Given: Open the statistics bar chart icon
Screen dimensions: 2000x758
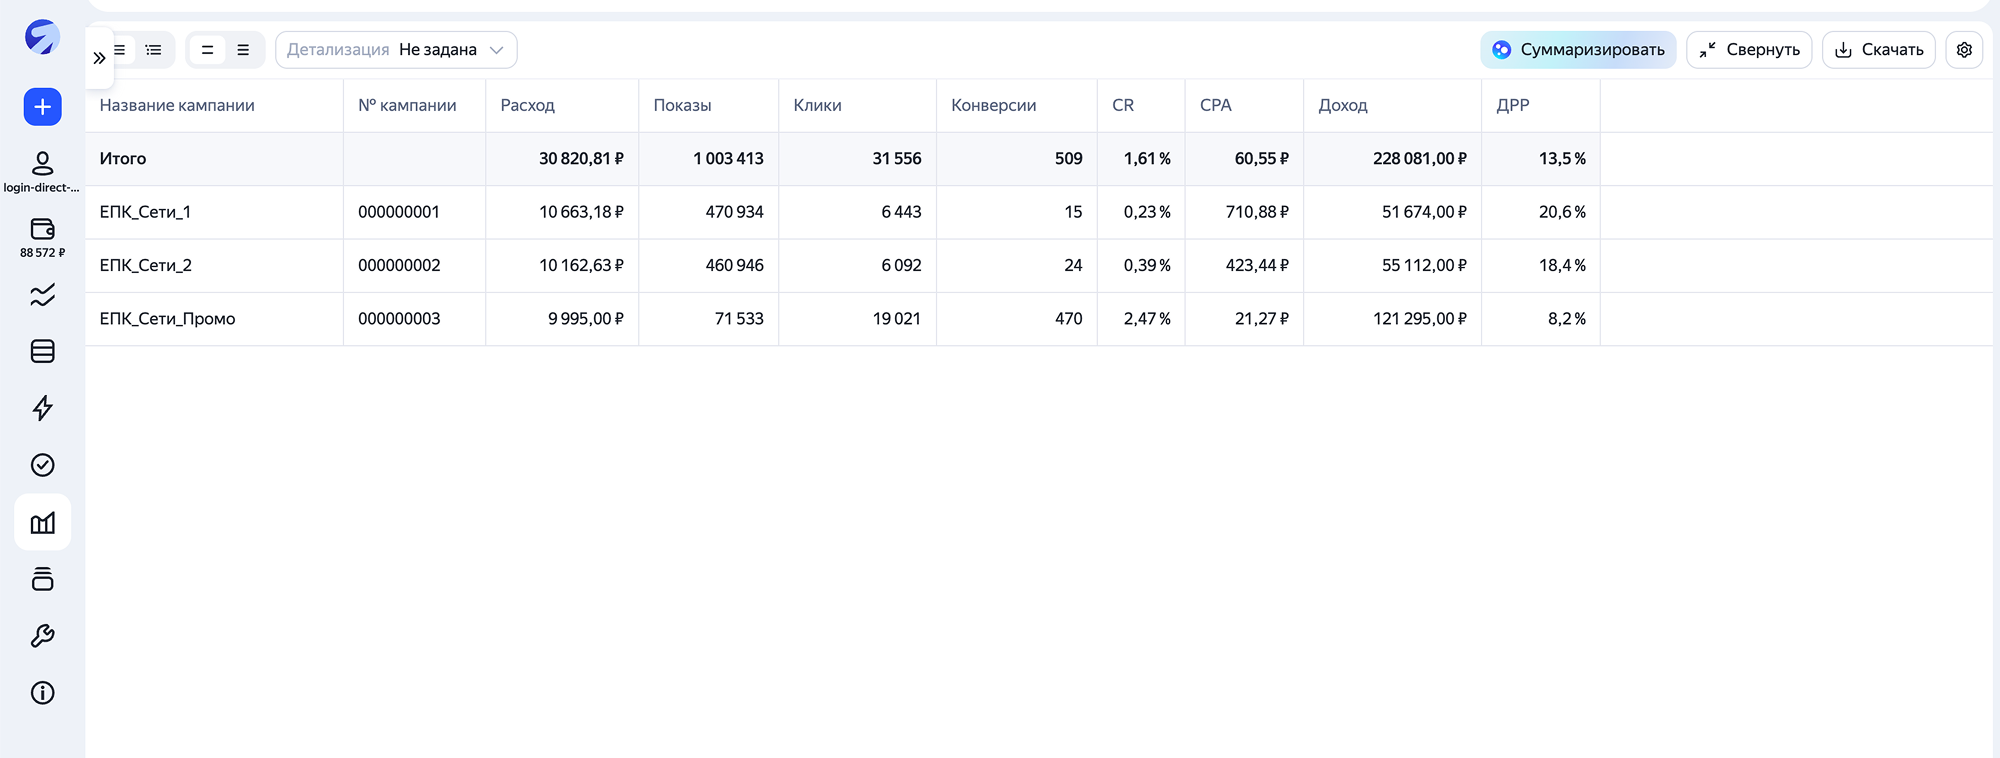Looking at the screenshot, I should 42,522.
